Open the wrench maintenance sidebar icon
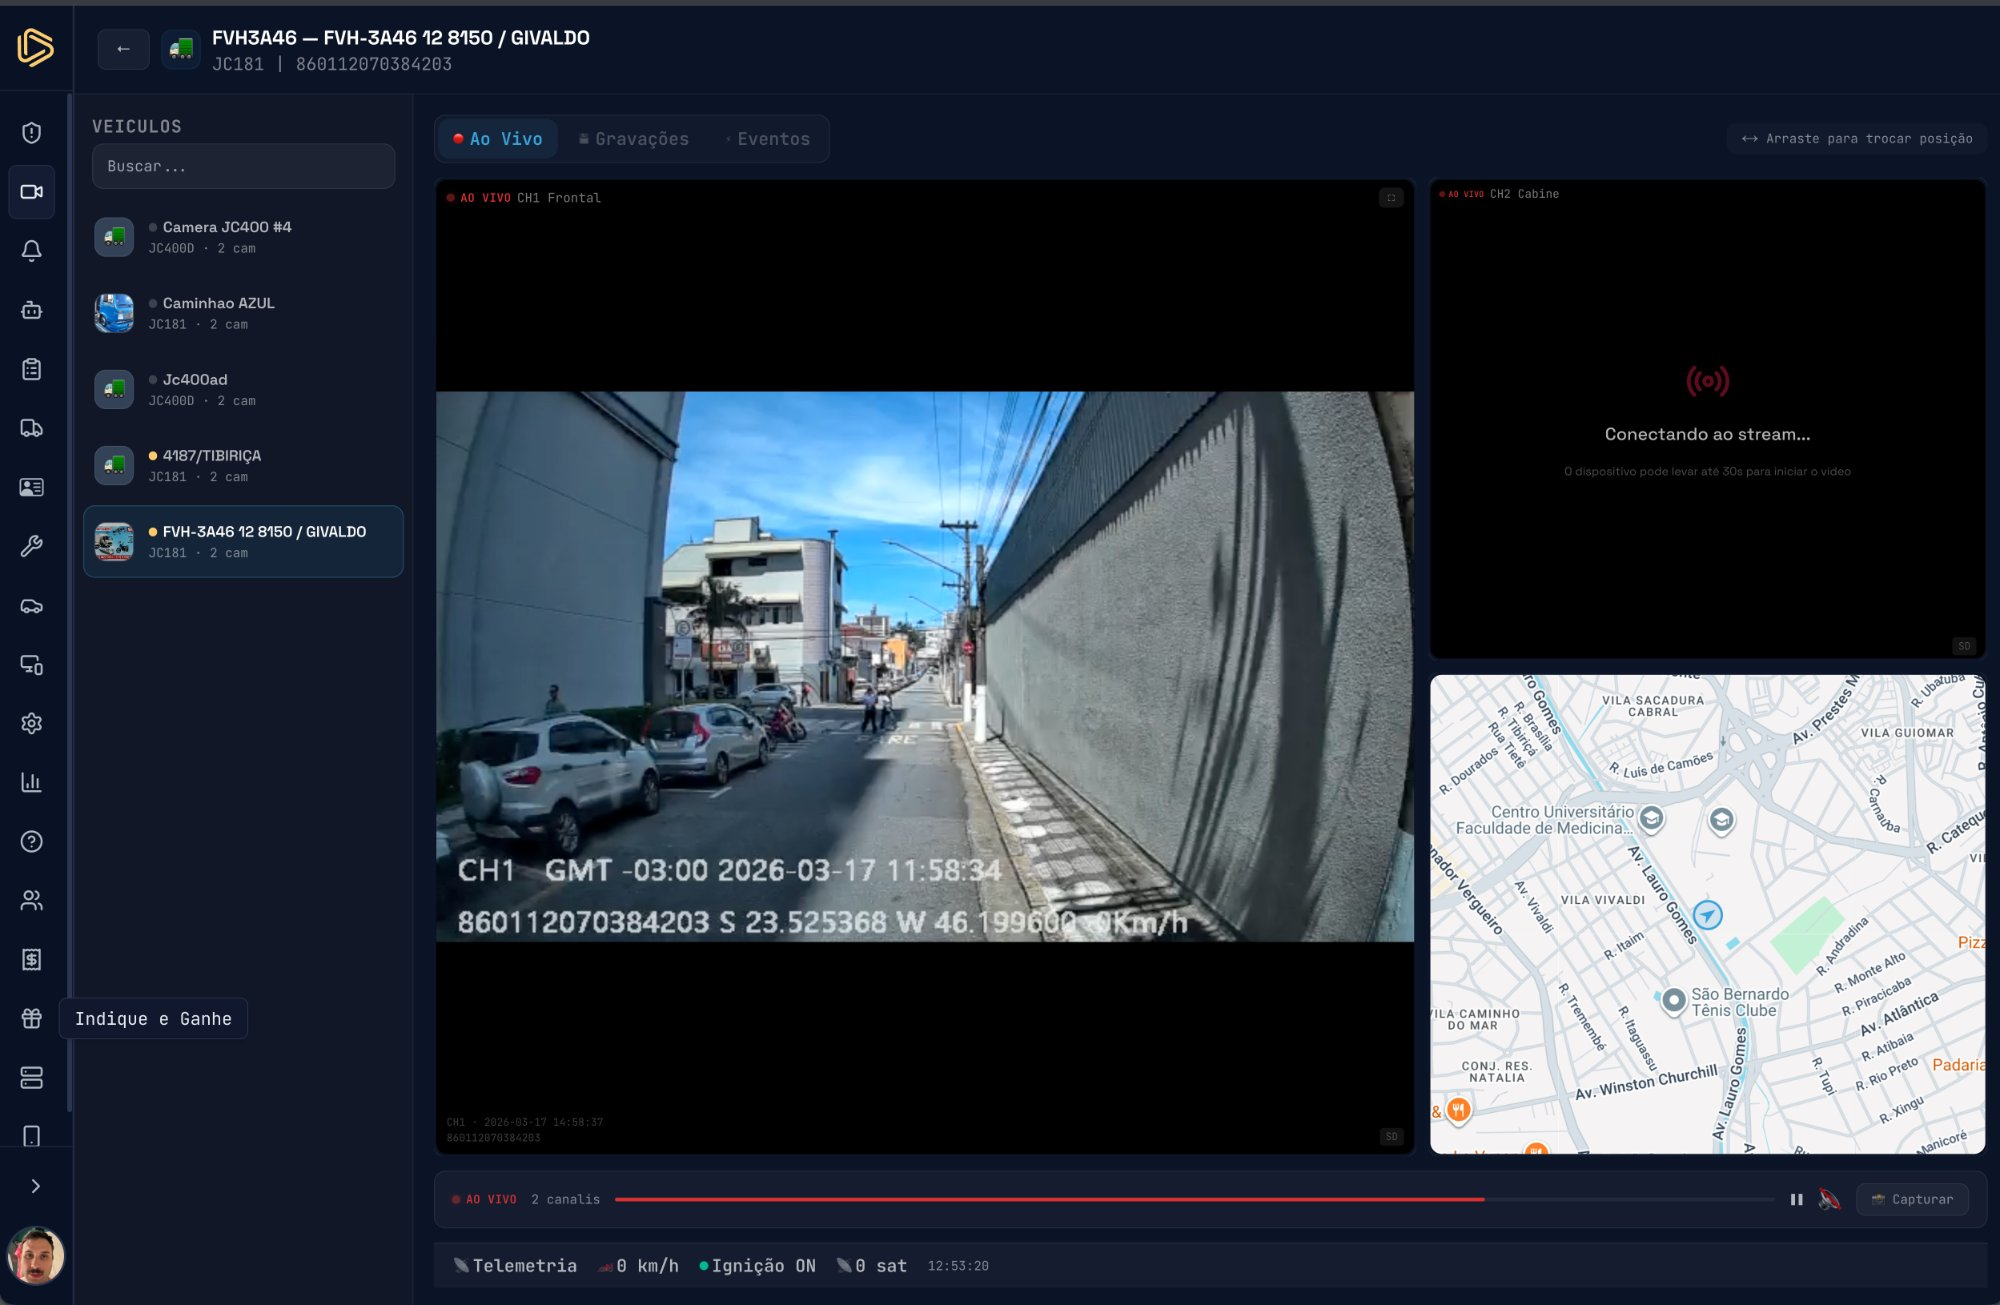 click(32, 546)
